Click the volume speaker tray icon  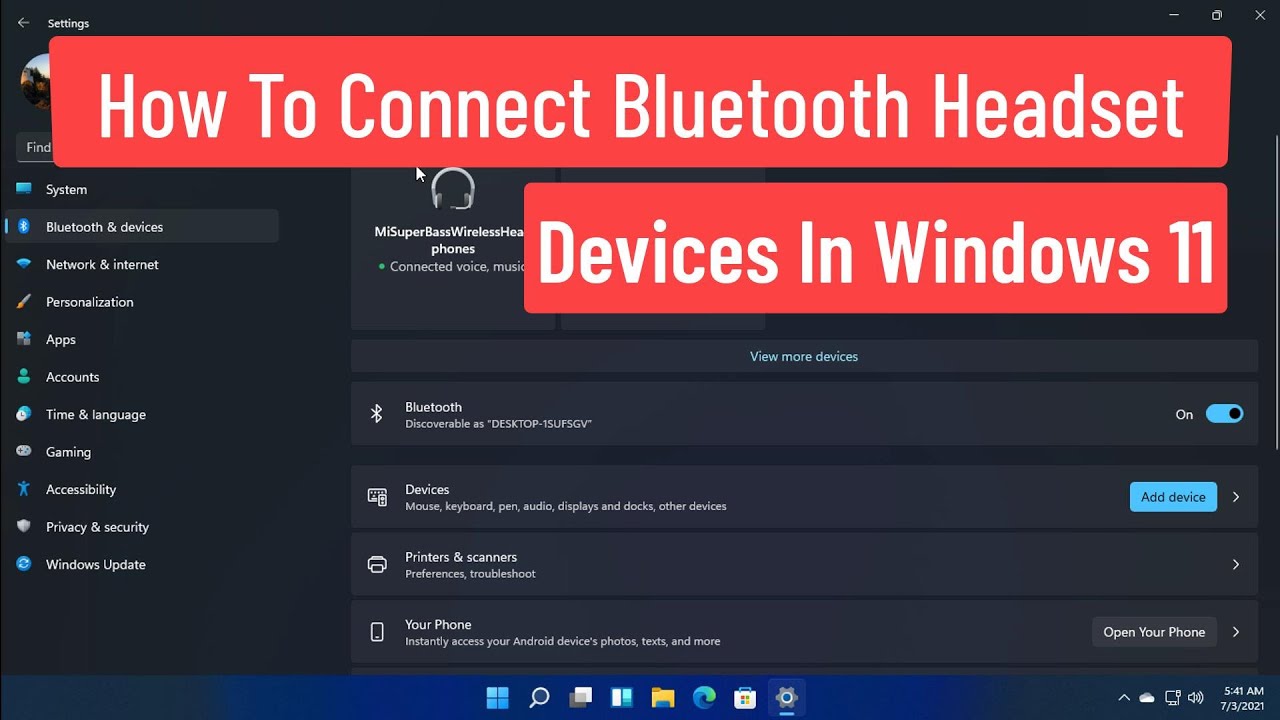[x=1196, y=698]
